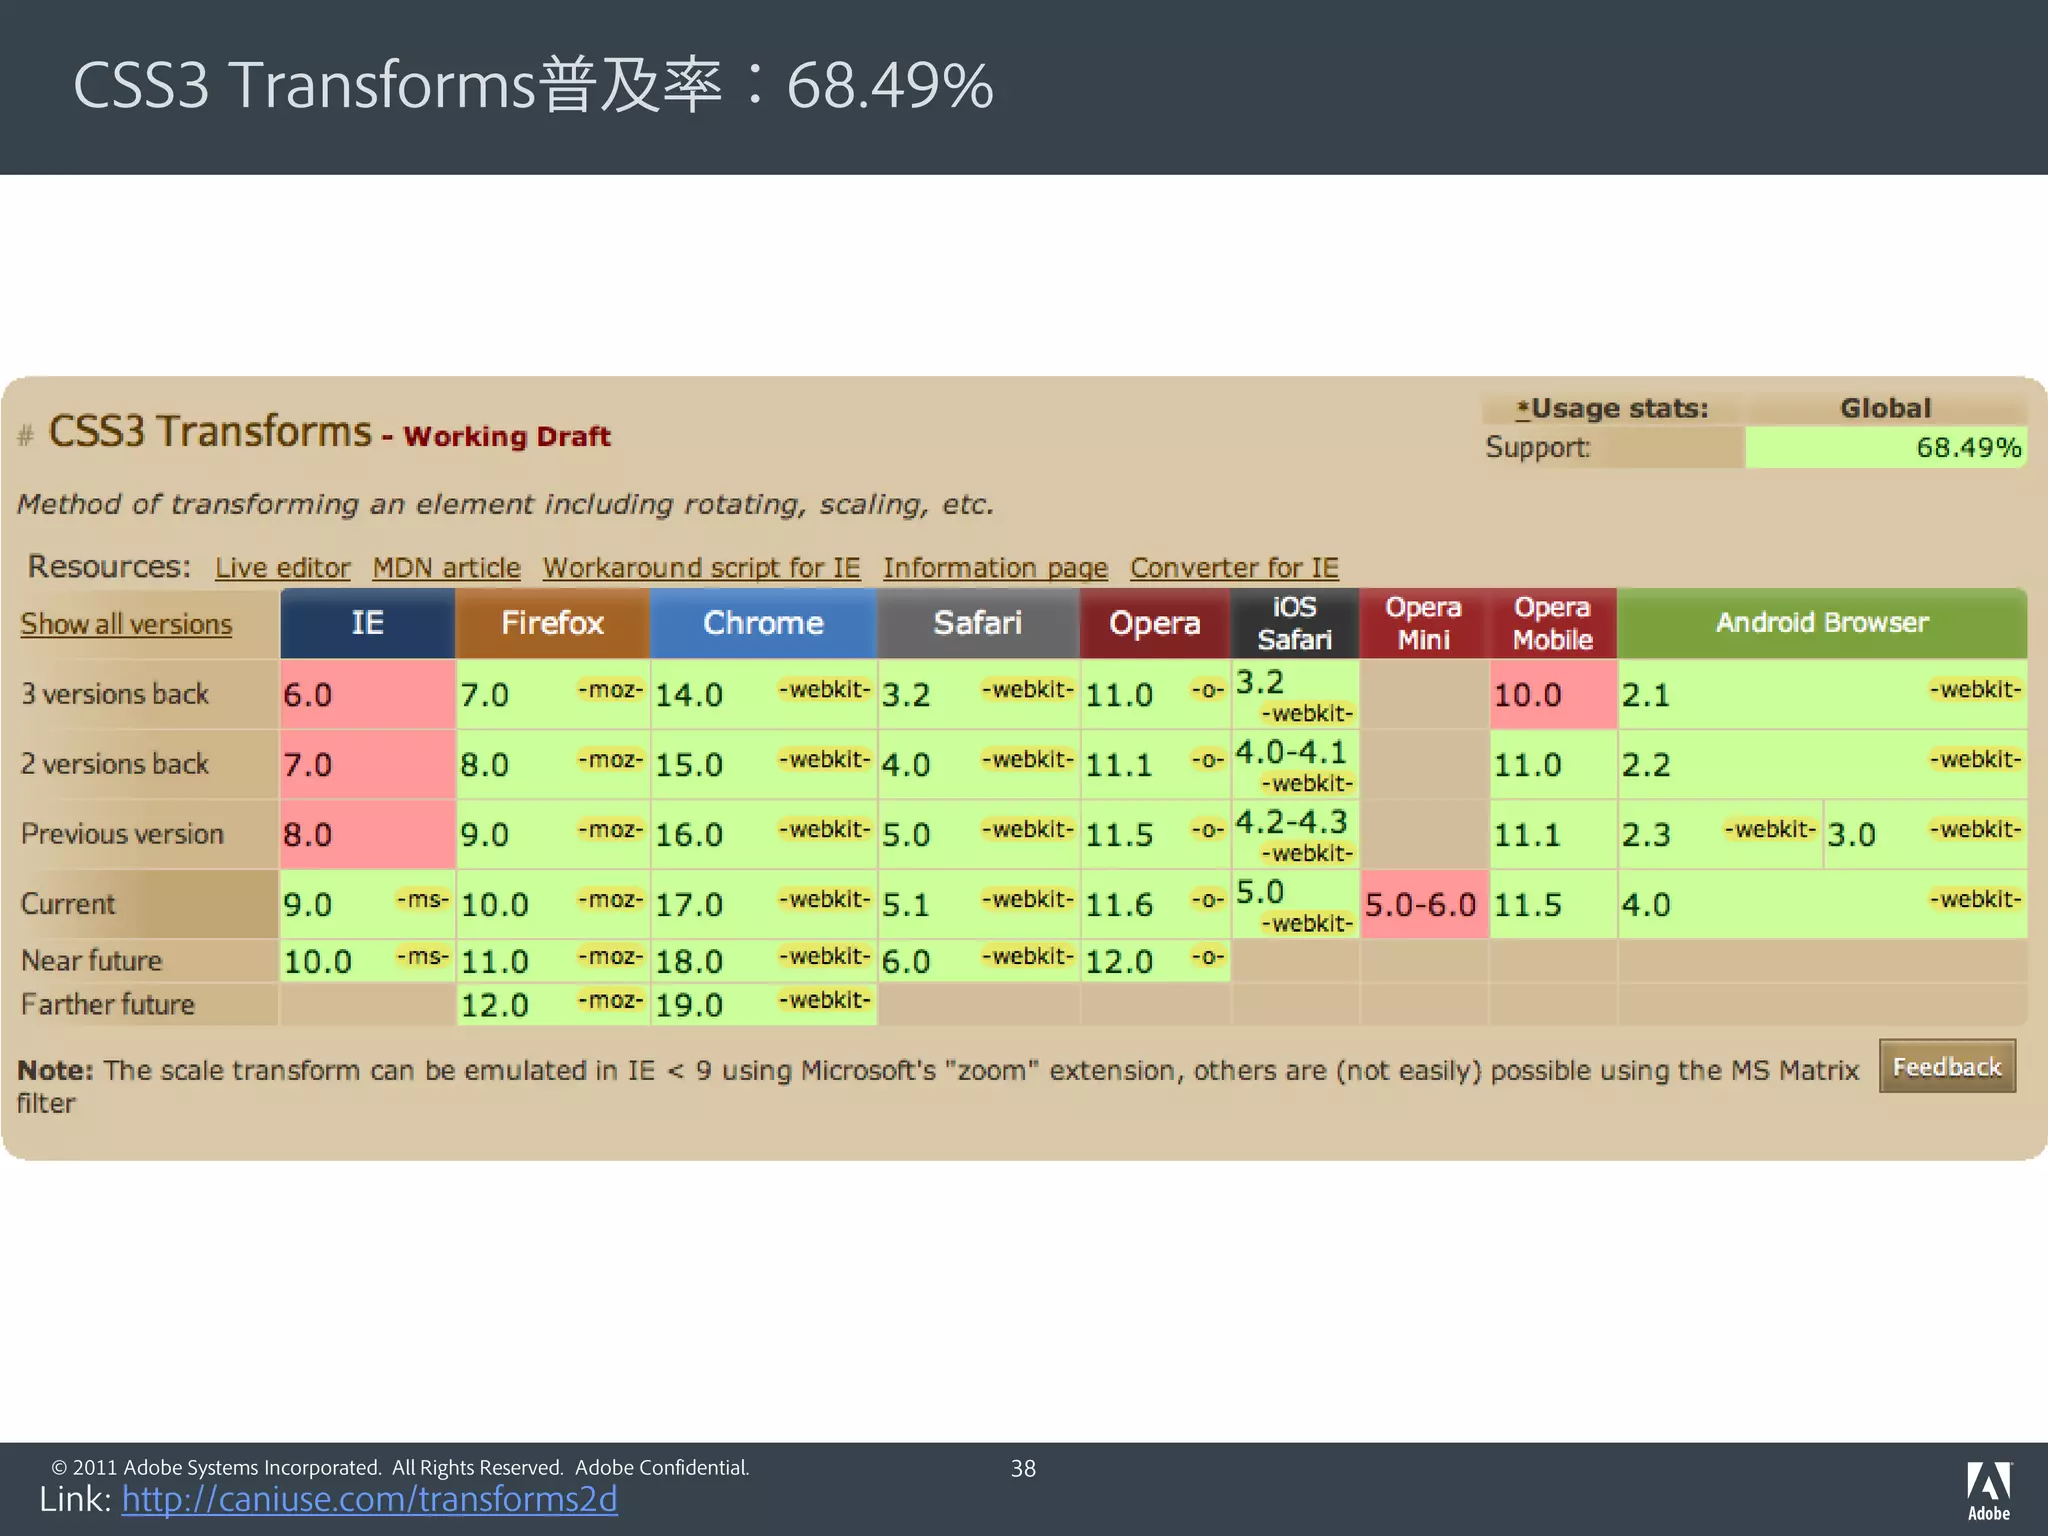Screen dimensions: 2048x1536
Task: Select the Firefox column header
Action: pos(552,623)
